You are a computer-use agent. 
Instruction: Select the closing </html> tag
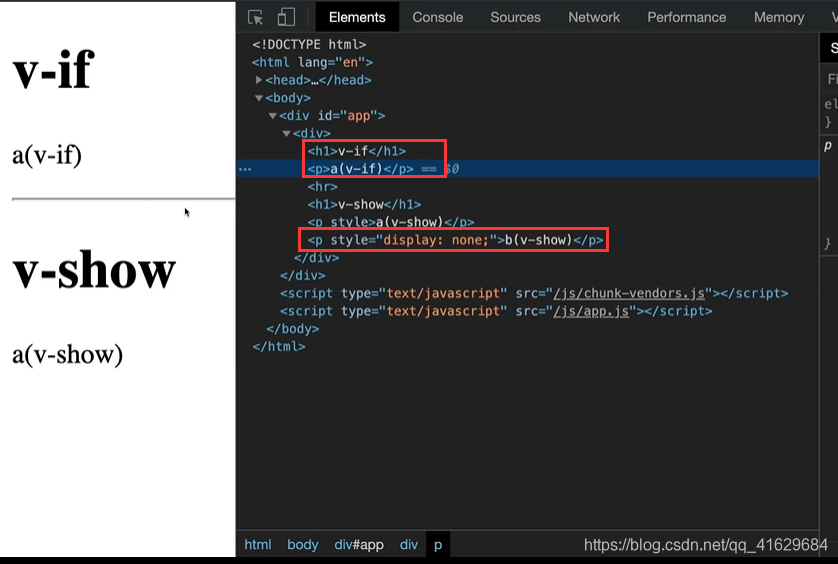coord(279,346)
